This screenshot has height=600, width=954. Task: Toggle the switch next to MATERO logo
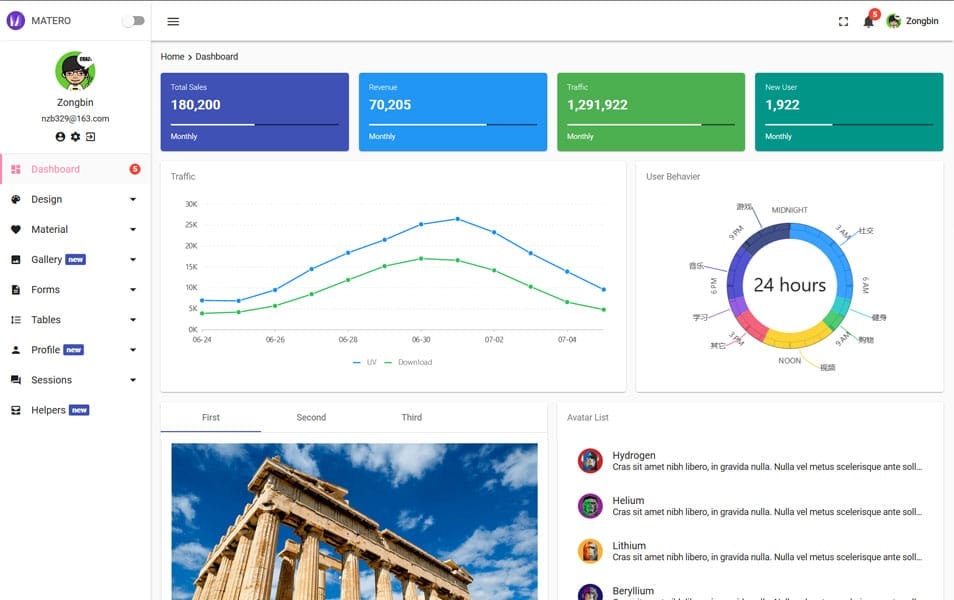(131, 19)
